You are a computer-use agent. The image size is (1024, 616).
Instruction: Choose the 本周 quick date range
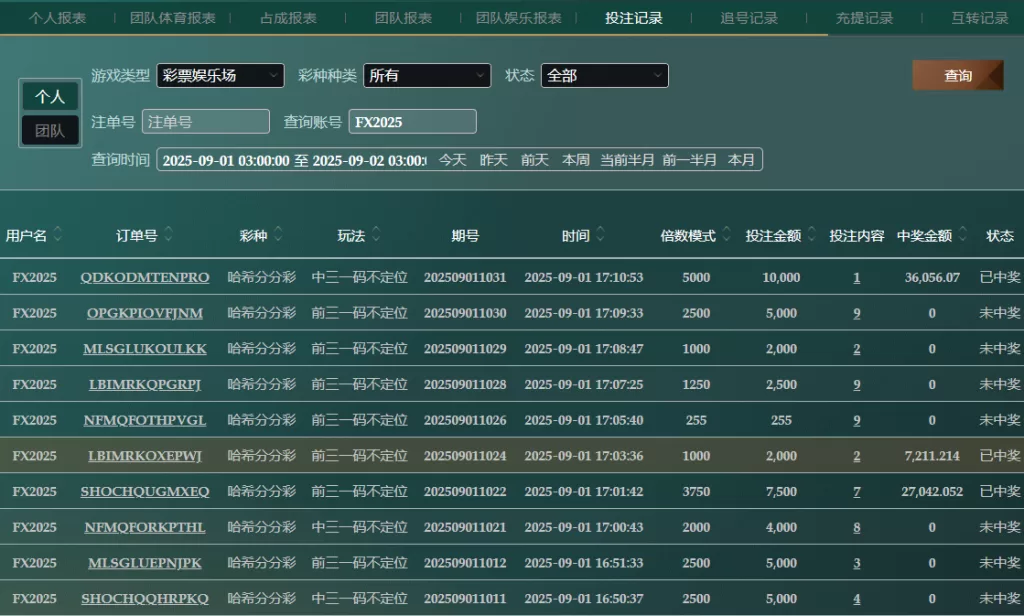[575, 160]
